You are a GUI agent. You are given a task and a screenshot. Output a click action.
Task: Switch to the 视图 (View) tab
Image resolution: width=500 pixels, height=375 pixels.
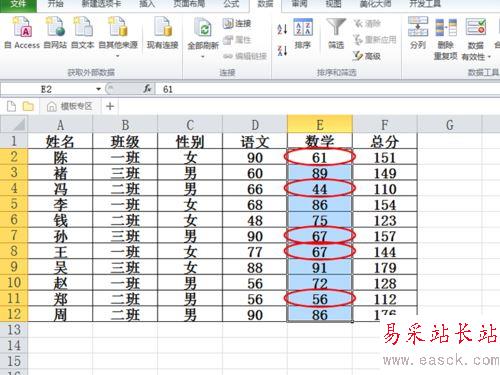[x=333, y=4]
